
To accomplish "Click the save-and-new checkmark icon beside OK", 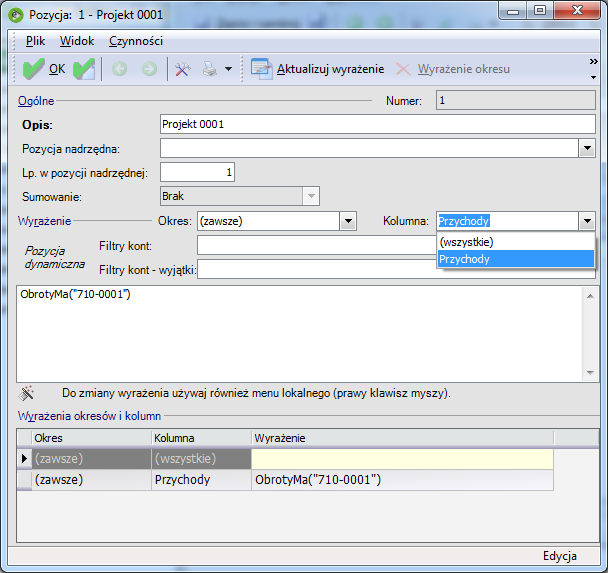I will click(84, 69).
